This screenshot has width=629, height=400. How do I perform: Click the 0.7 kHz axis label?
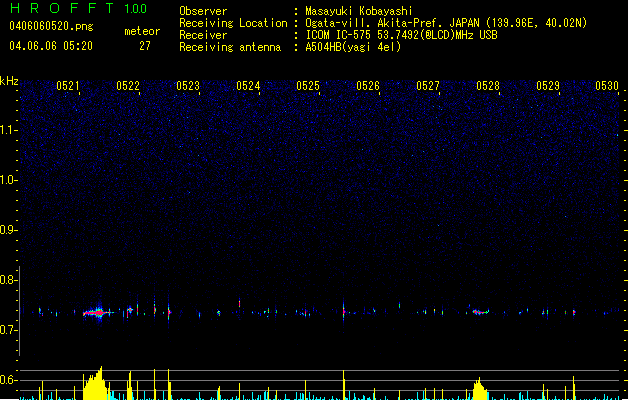(x=8, y=330)
